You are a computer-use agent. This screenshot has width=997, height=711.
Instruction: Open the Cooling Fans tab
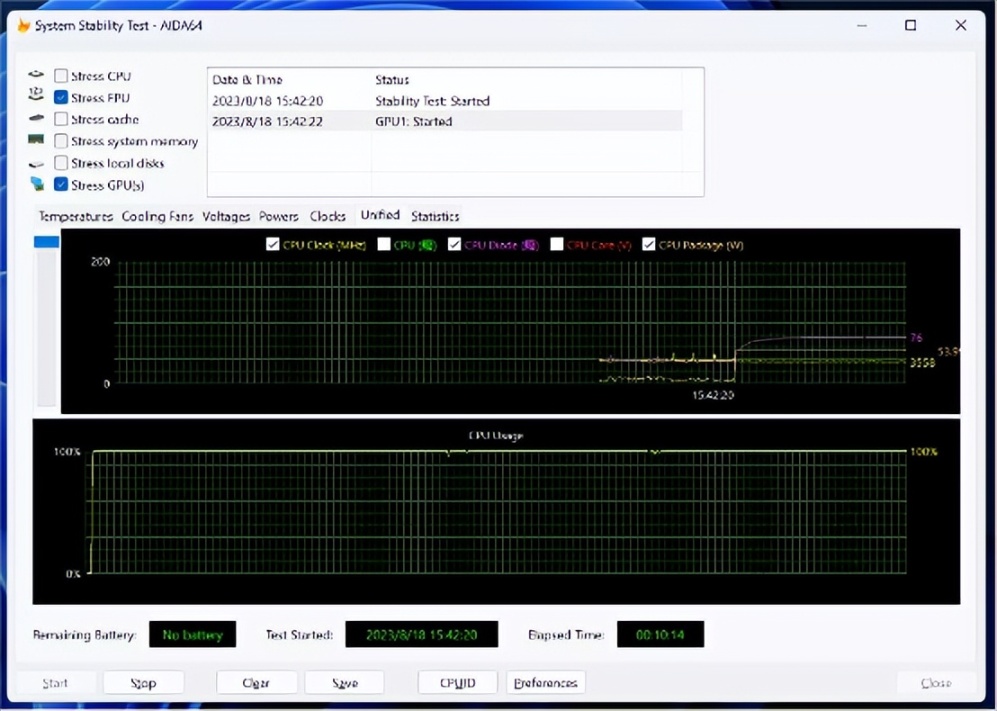(157, 216)
